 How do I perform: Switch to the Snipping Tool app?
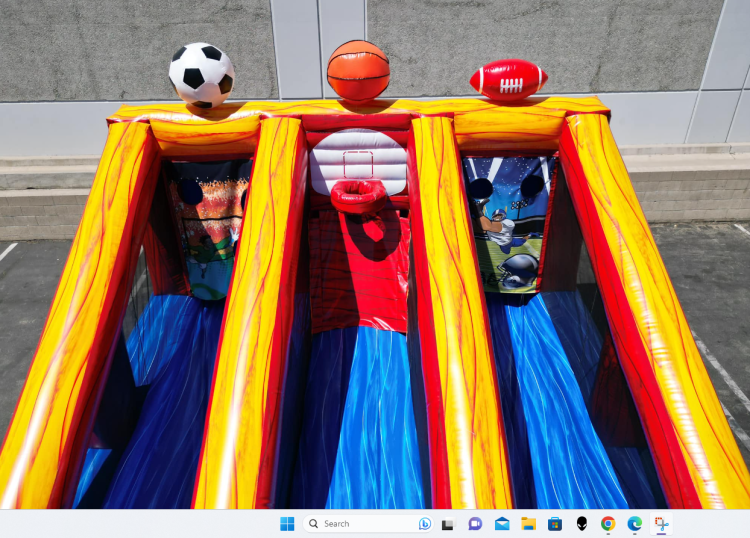(661, 523)
